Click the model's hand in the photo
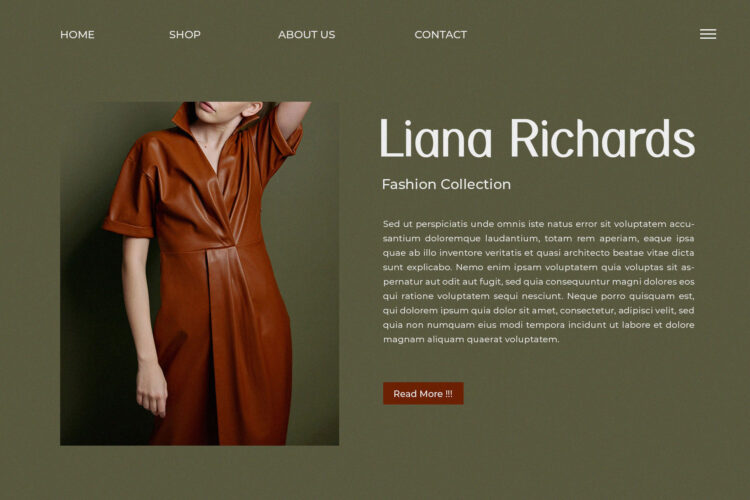Image resolution: width=750 pixels, height=500 pixels. [x=152, y=390]
